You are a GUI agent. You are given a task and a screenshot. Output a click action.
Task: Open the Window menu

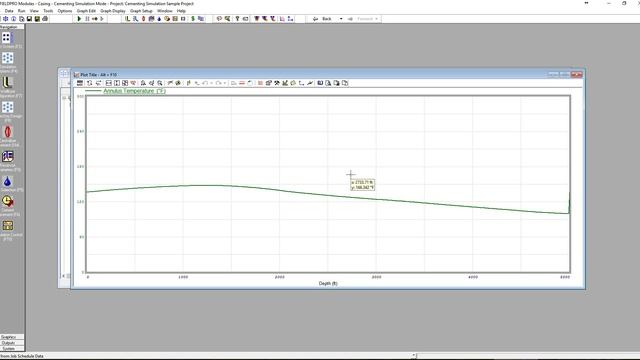pos(164,11)
